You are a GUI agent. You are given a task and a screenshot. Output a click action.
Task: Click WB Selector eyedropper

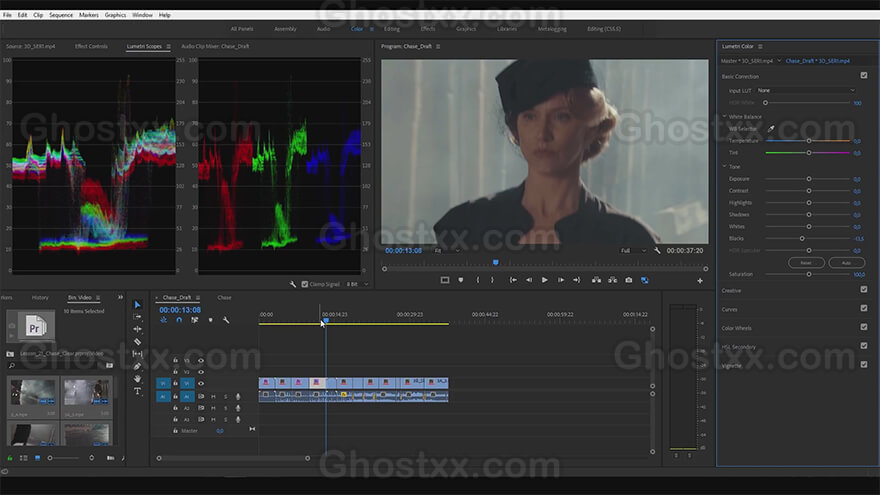[771, 129]
